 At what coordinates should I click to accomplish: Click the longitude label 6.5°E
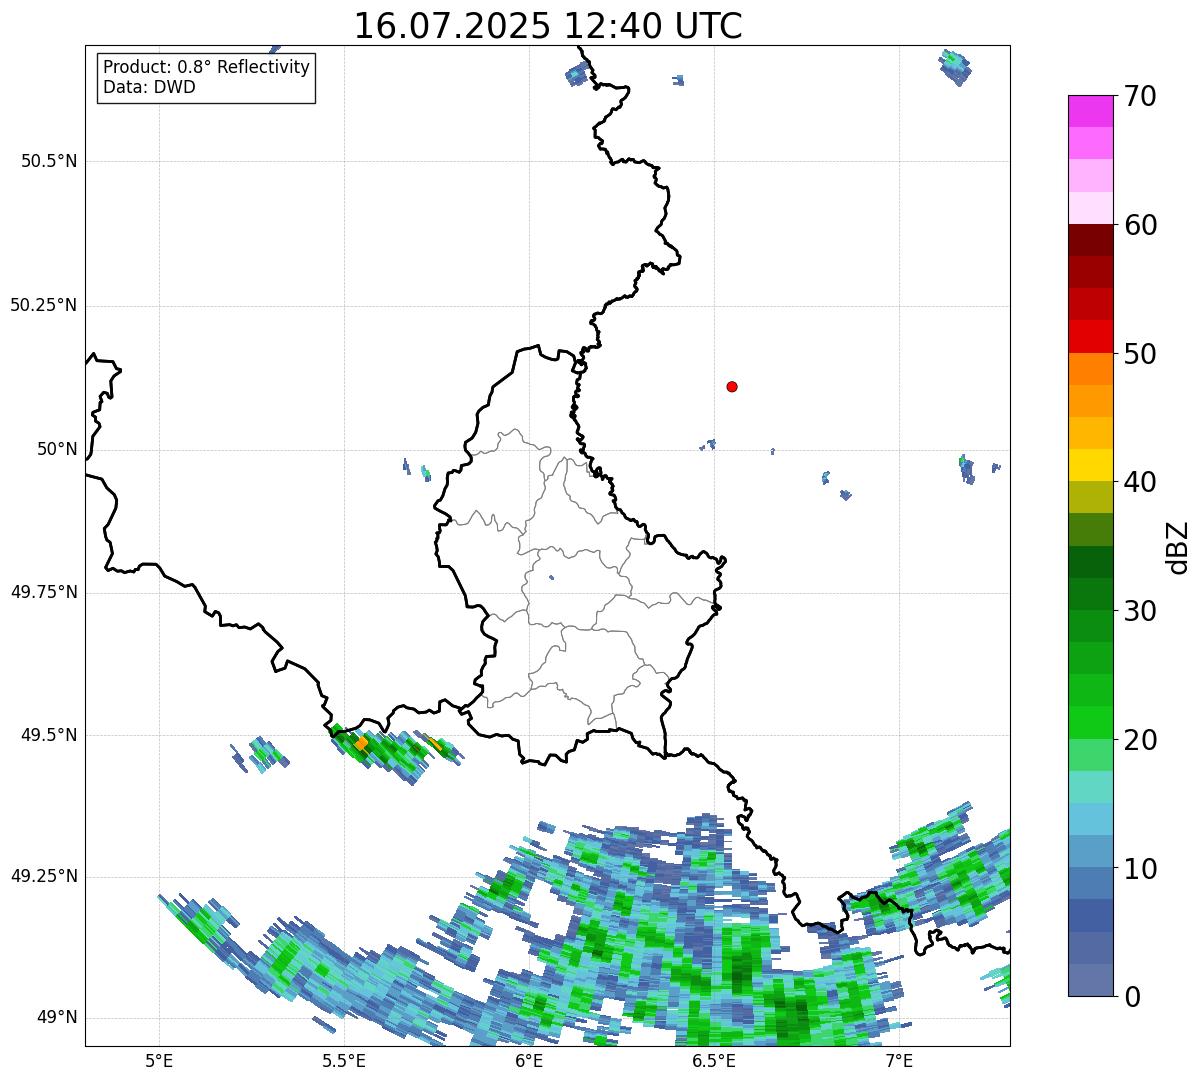coord(714,1060)
